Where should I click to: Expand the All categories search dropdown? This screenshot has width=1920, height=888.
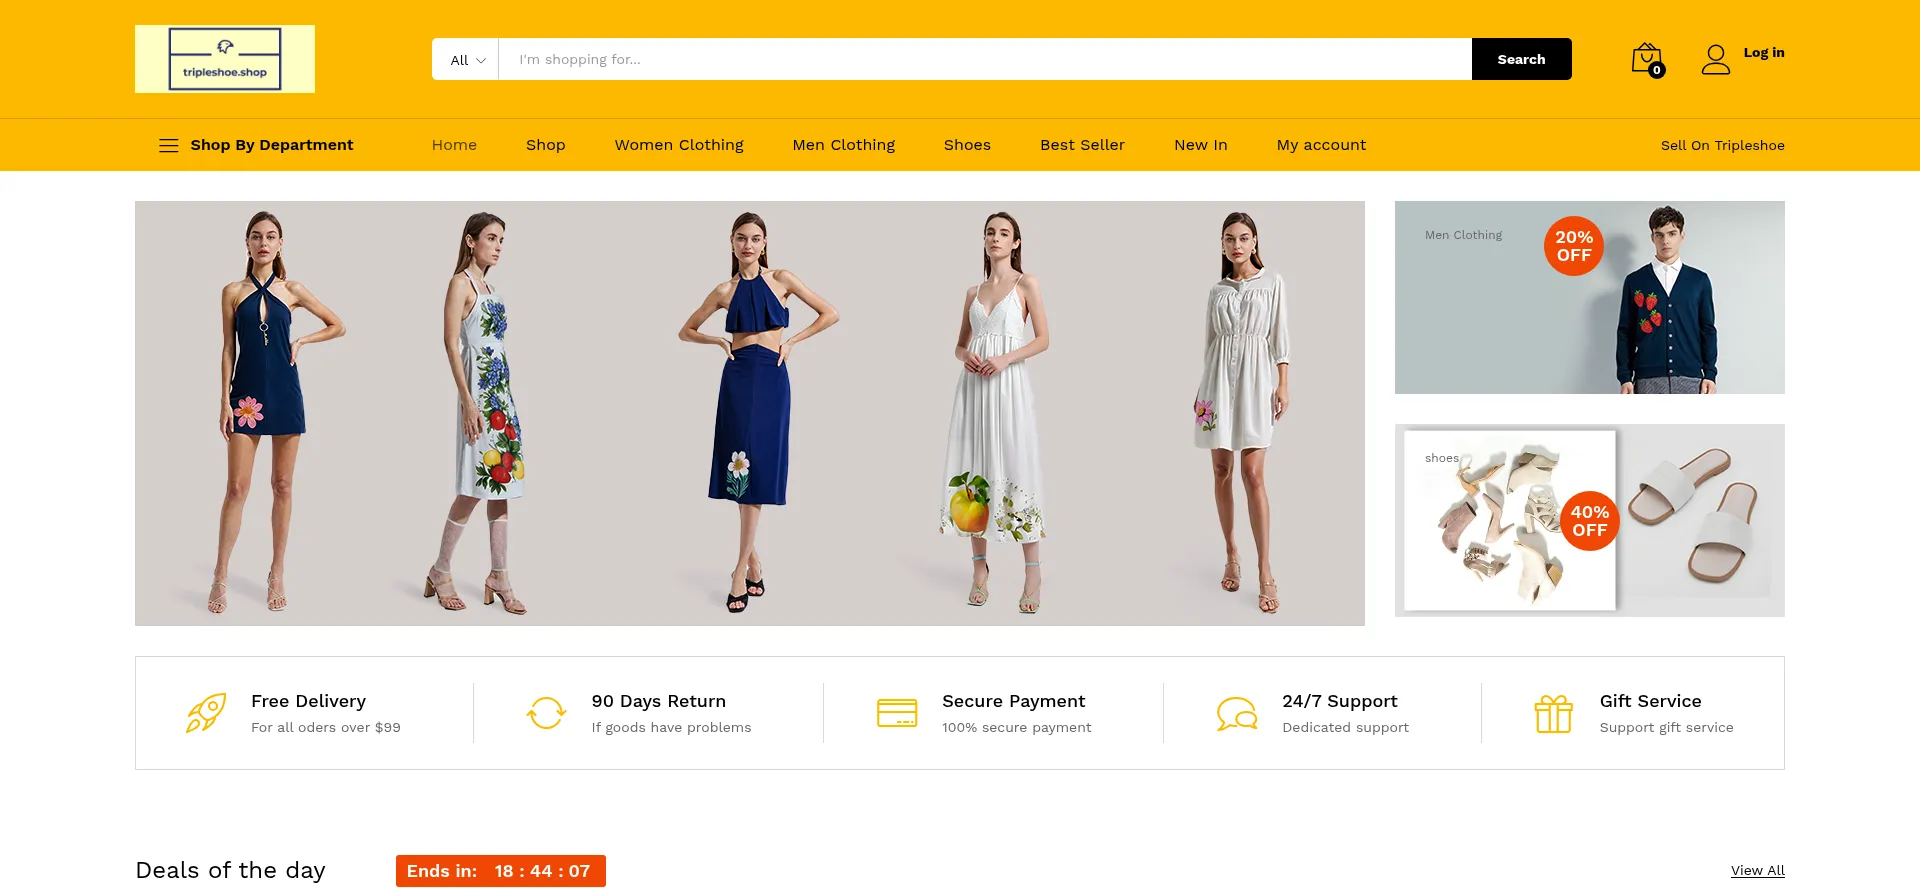click(x=466, y=60)
